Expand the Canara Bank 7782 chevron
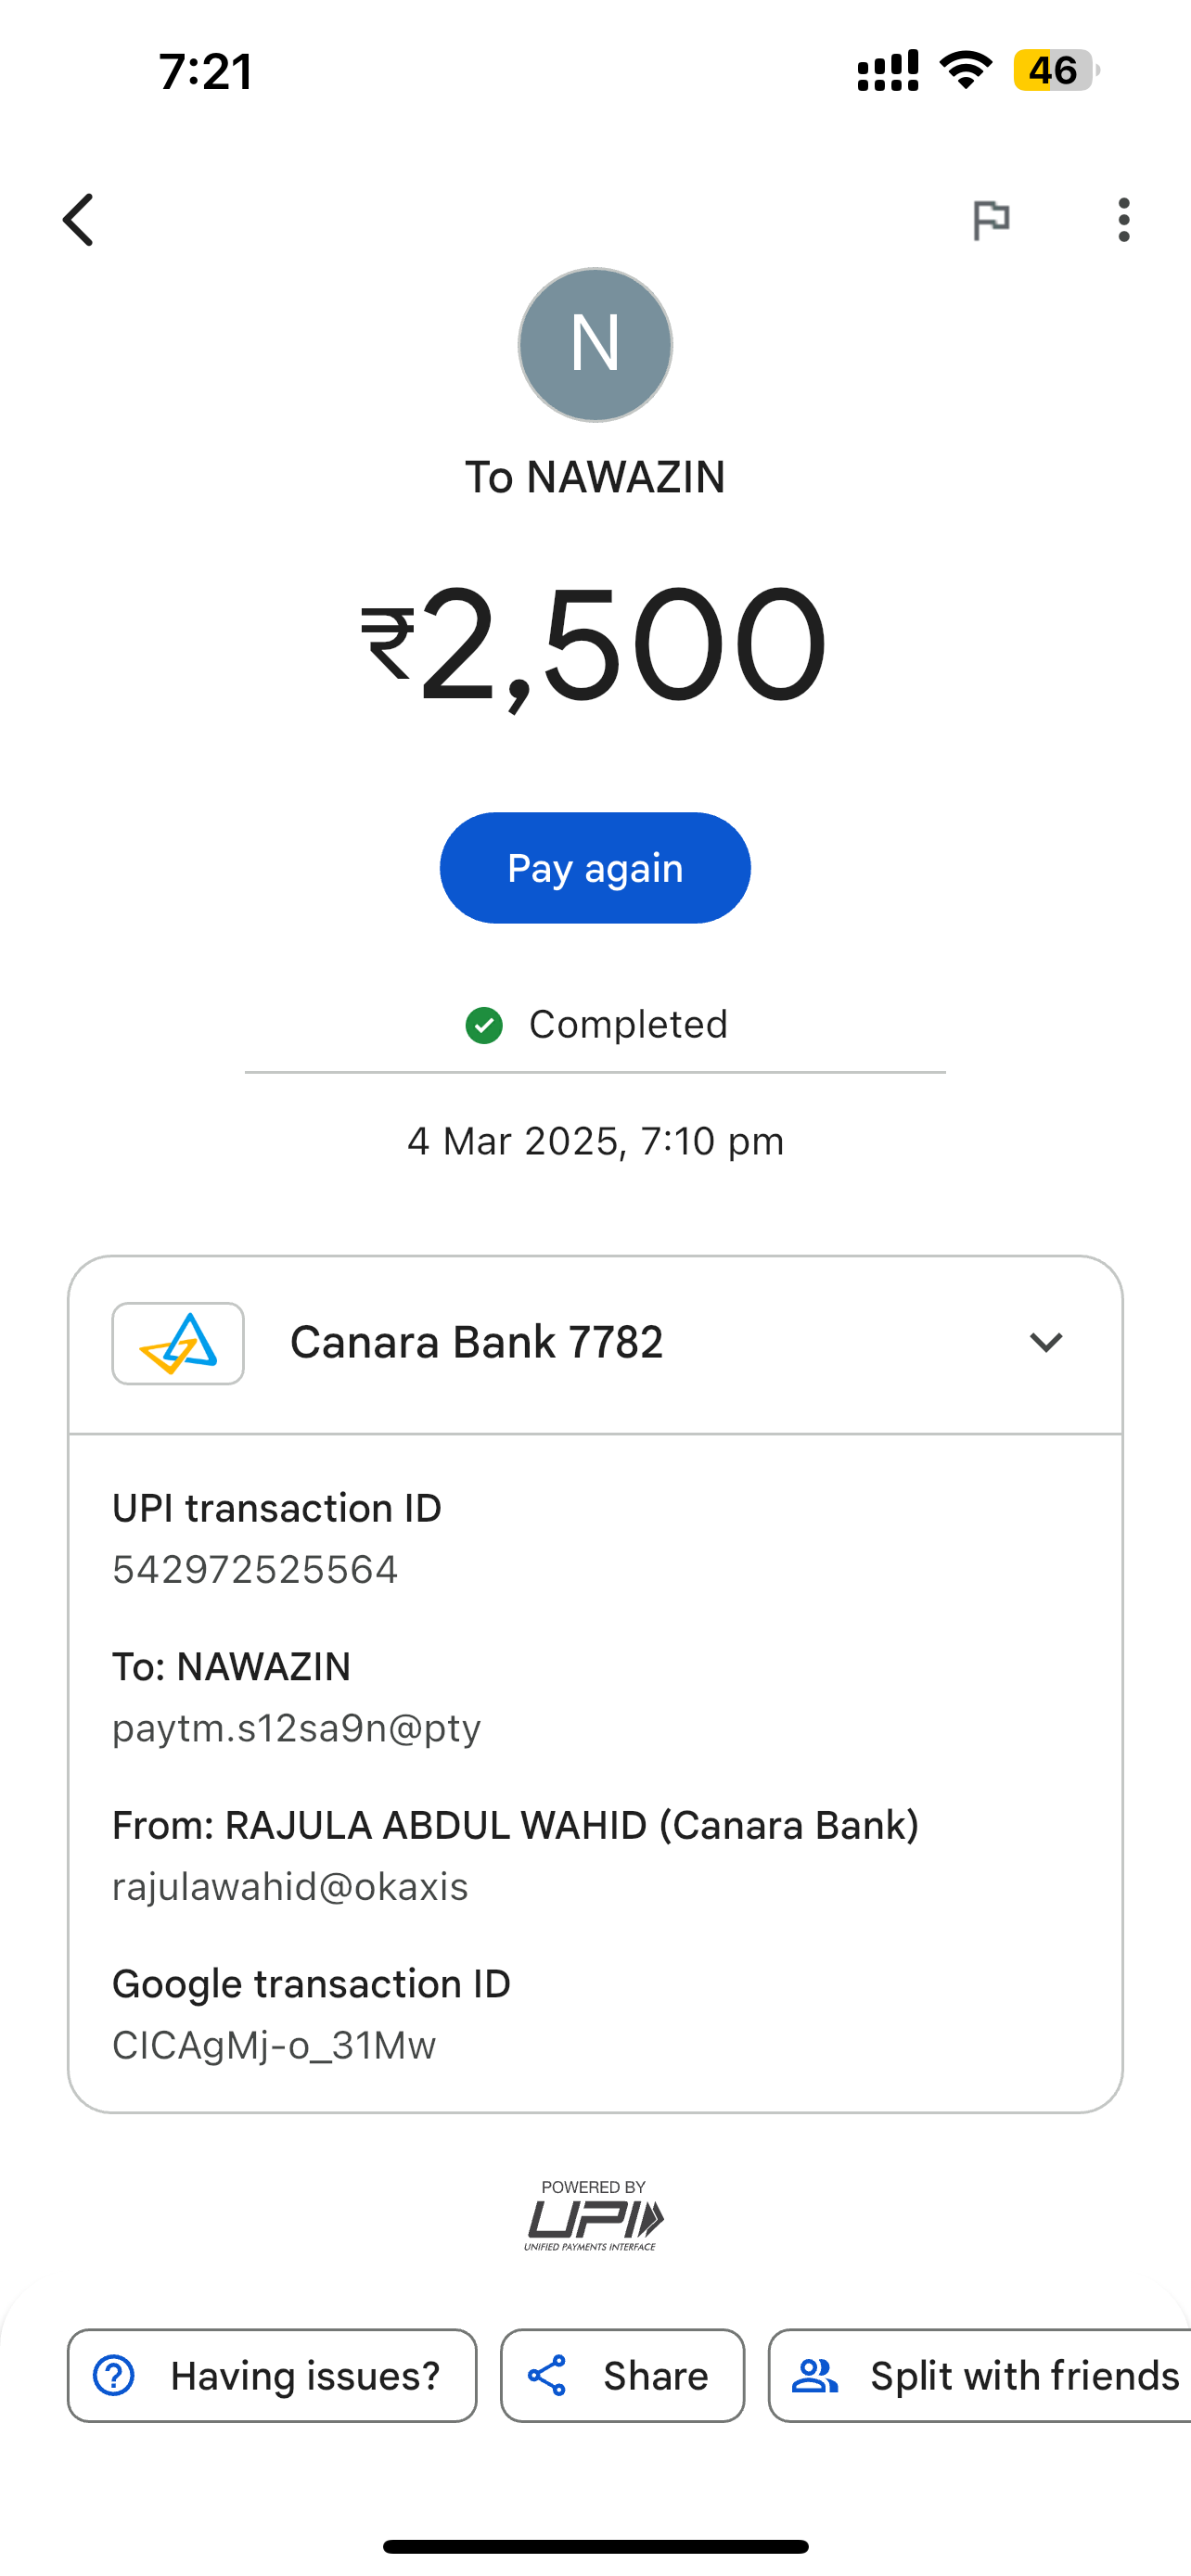Screen dimensions: 1191x2576 [x=1046, y=1342]
